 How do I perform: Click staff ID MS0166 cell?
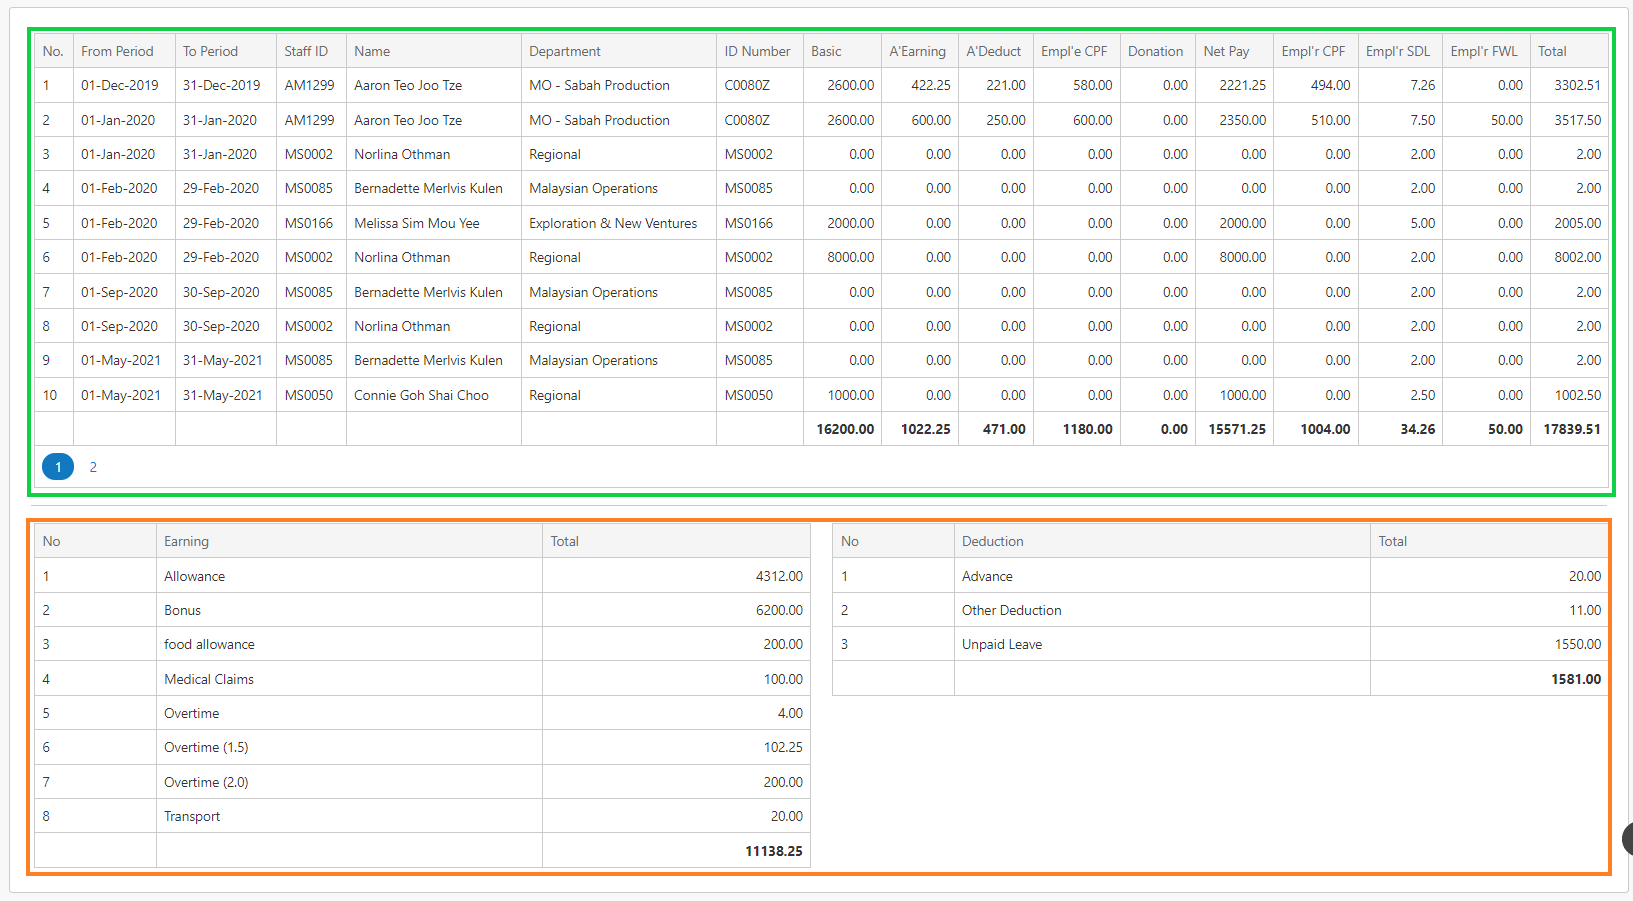click(309, 223)
